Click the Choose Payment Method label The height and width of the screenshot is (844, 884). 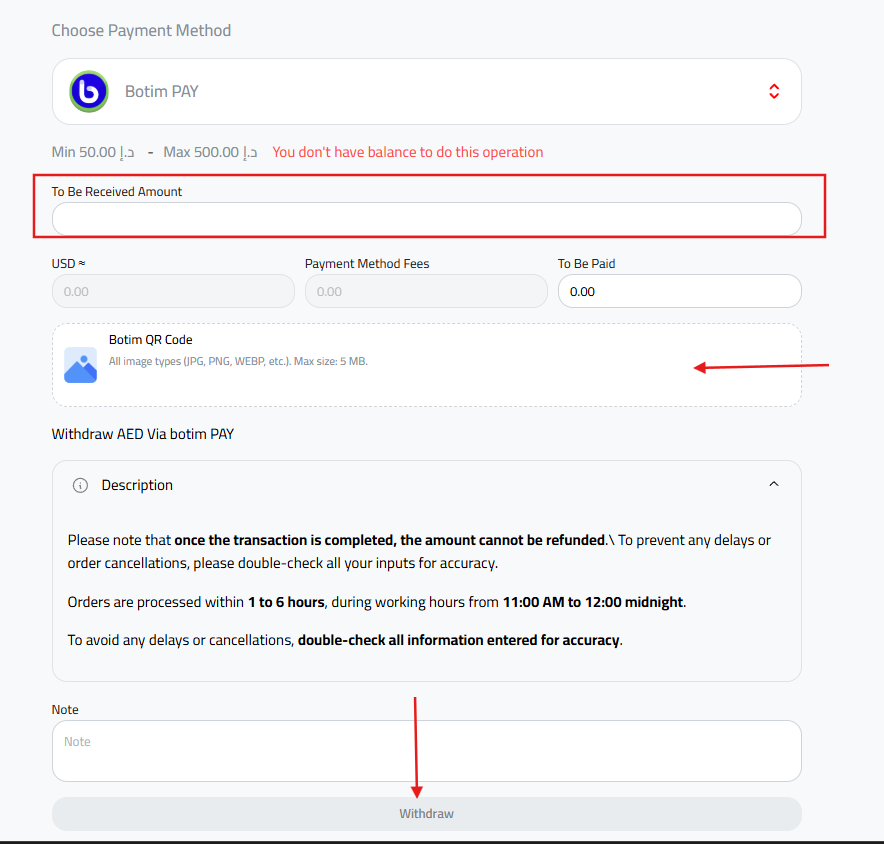[x=141, y=31]
